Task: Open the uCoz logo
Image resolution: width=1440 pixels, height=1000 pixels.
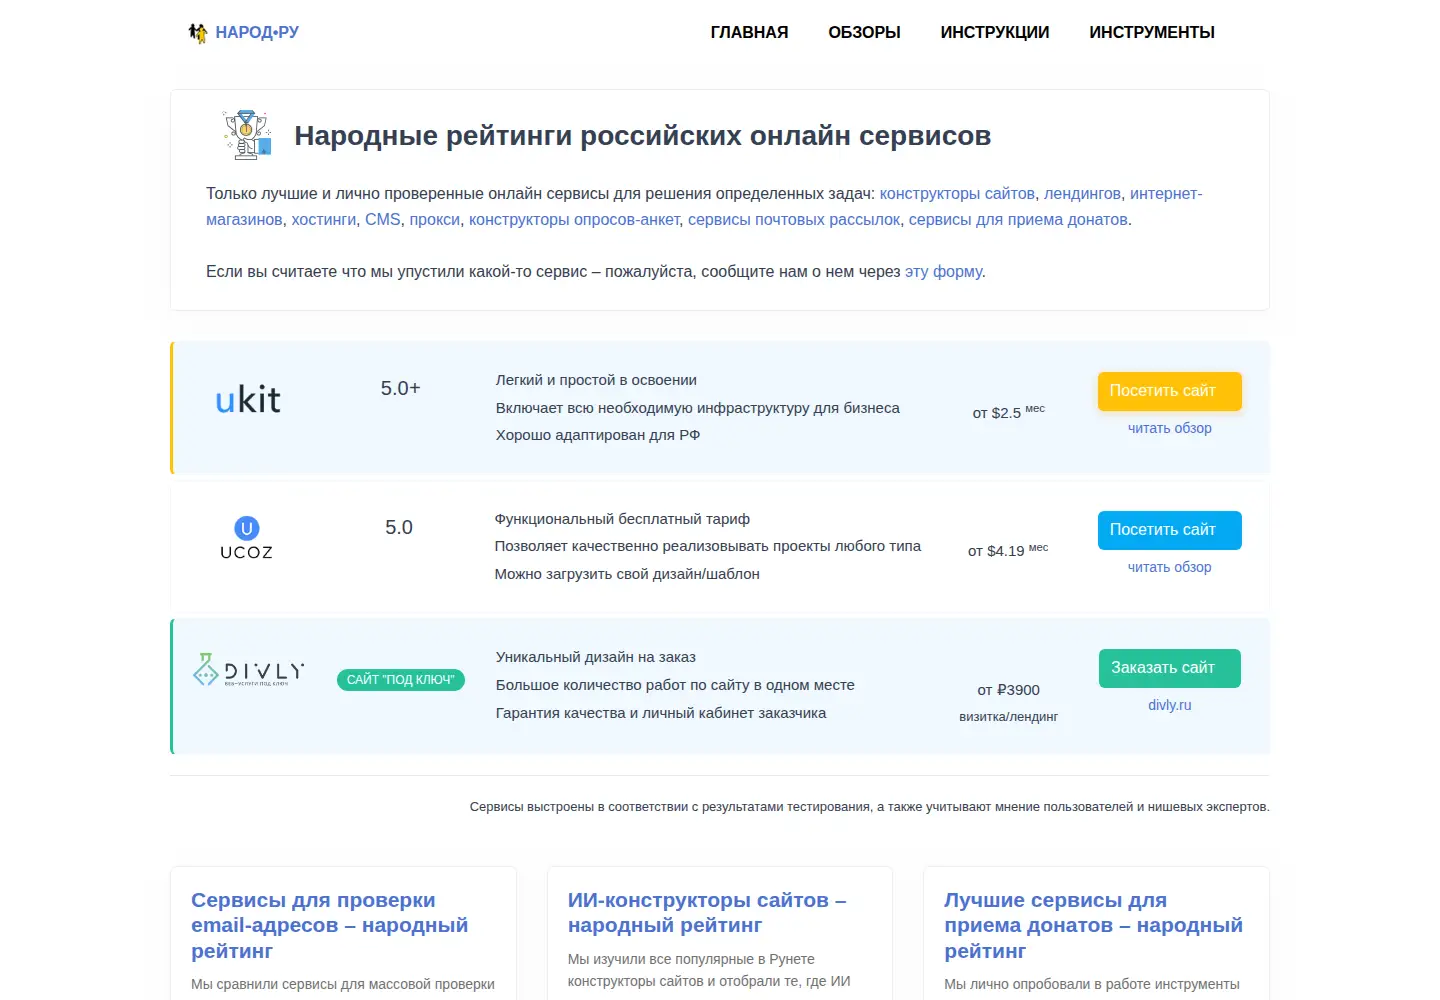Action: tap(246, 538)
